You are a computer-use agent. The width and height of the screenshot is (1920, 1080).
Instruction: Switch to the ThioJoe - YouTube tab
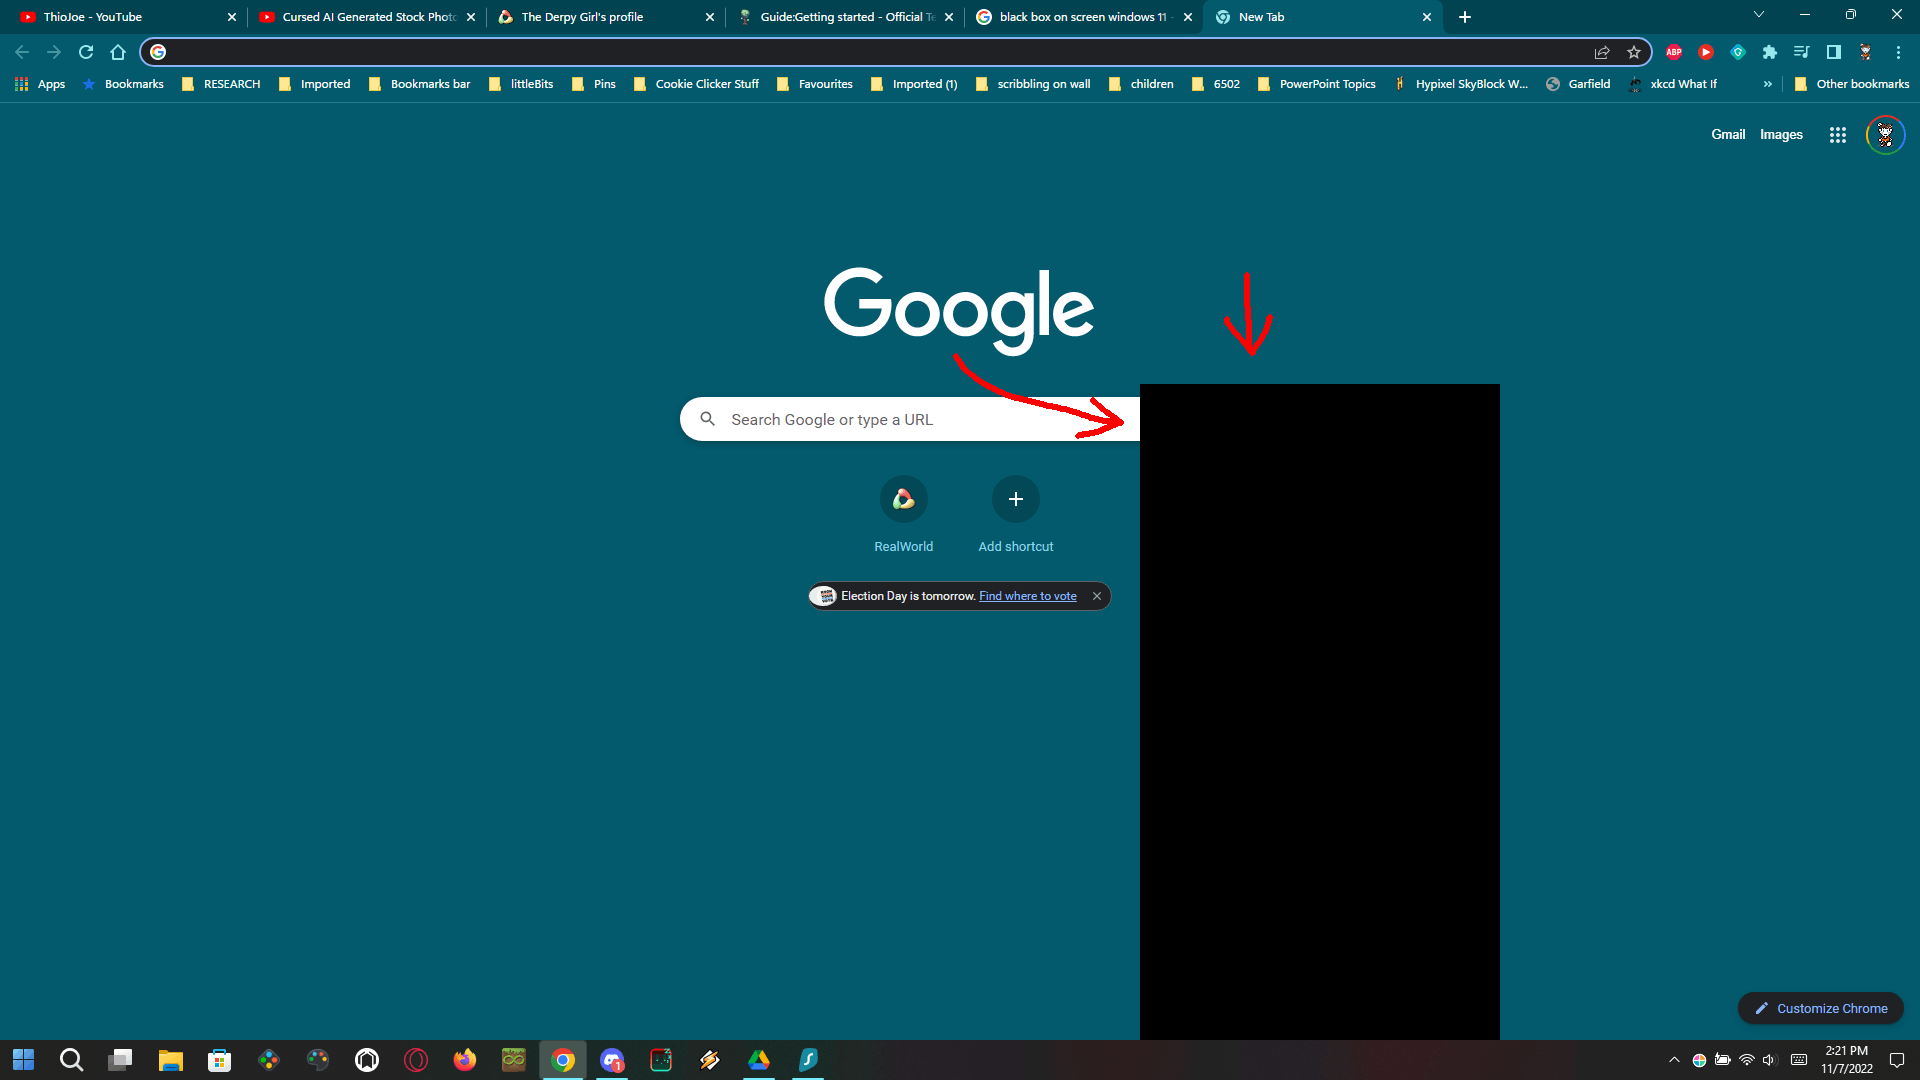coord(120,17)
